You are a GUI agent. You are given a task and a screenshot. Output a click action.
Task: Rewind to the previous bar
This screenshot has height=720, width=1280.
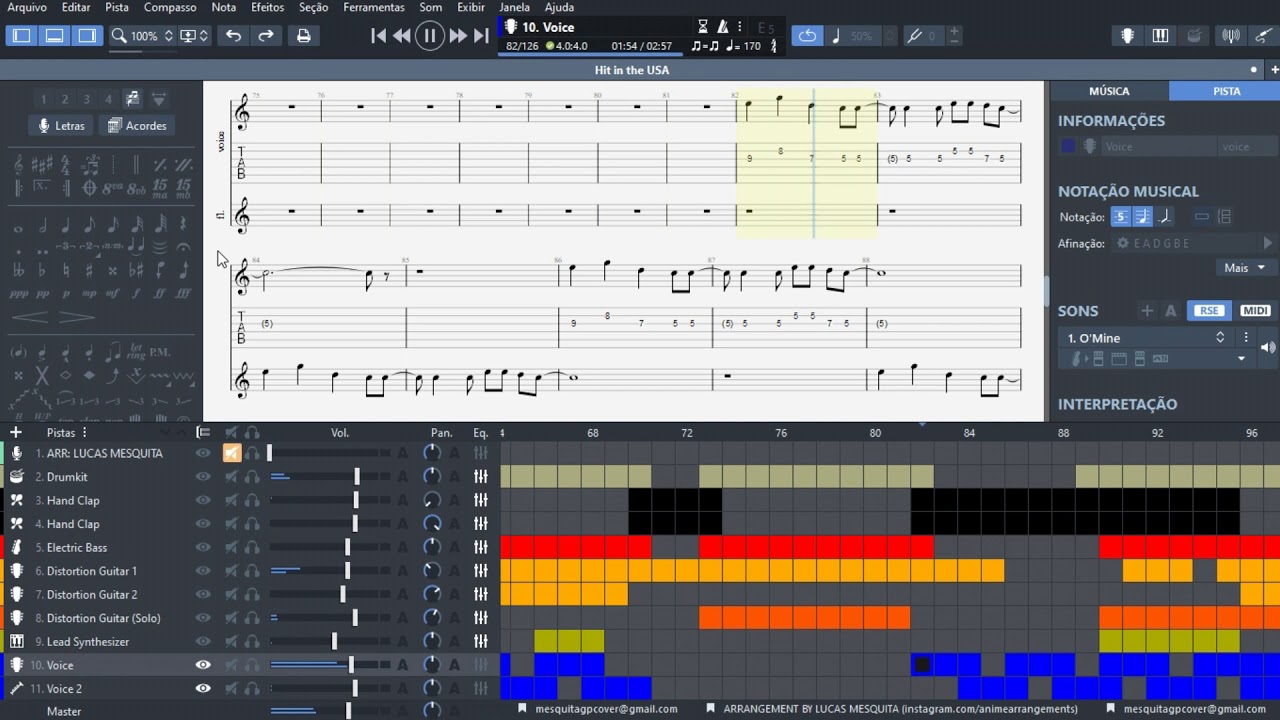pos(402,36)
